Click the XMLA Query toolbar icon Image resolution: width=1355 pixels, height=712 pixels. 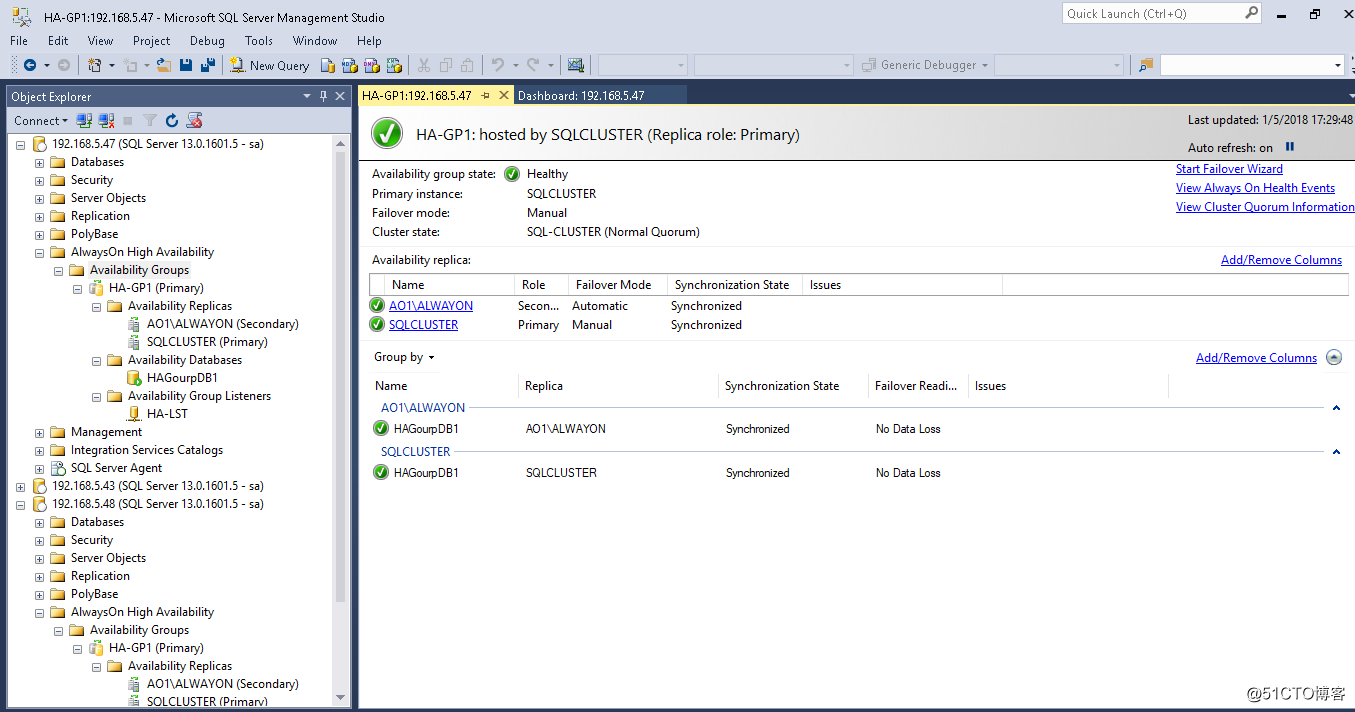[394, 65]
